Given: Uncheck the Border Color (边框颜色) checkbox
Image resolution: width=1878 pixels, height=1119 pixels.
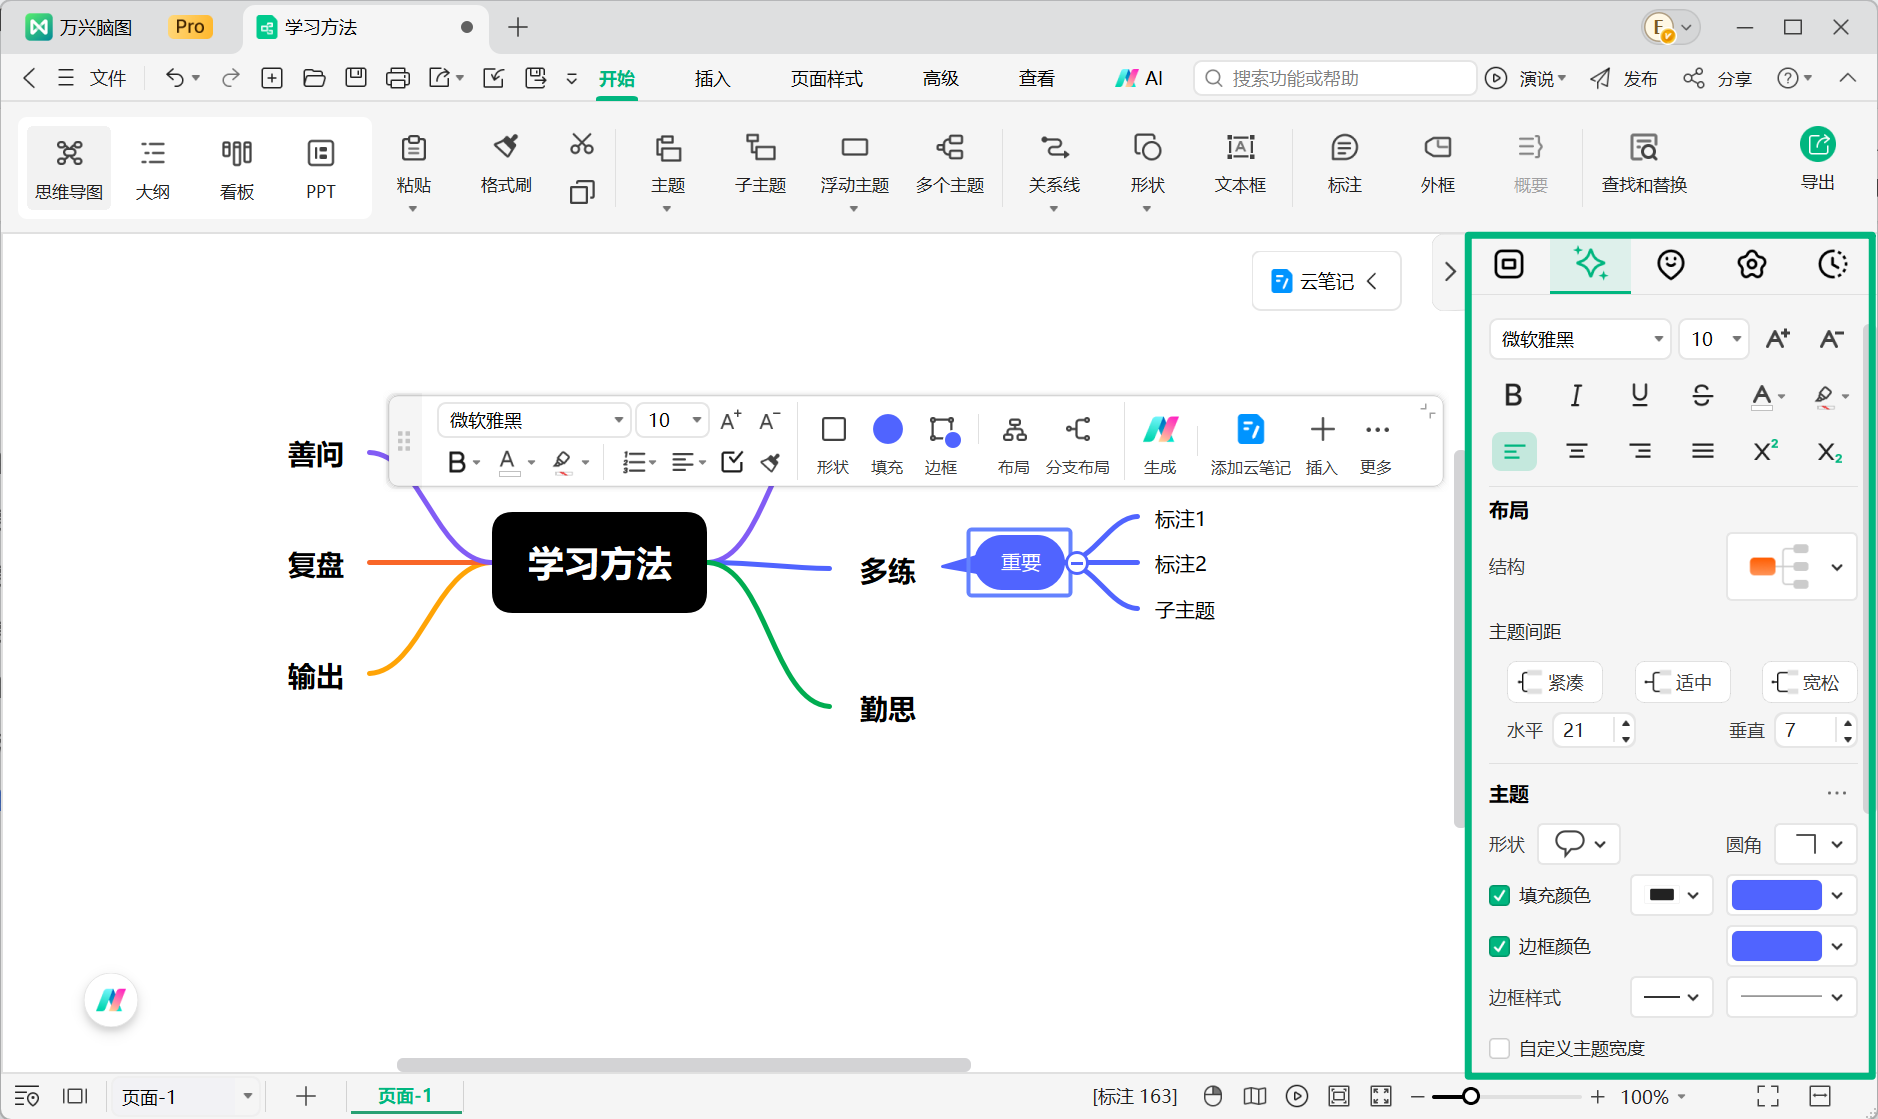Looking at the screenshot, I should coord(1499,946).
